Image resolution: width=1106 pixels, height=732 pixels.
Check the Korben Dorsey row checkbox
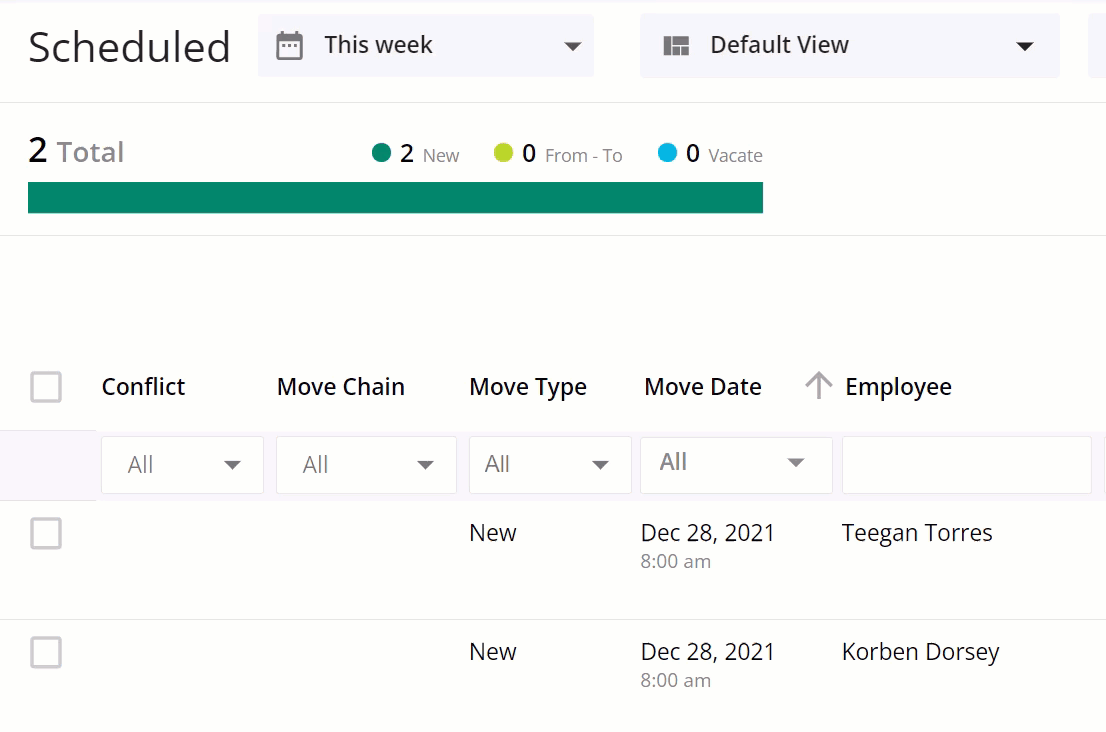(x=46, y=653)
